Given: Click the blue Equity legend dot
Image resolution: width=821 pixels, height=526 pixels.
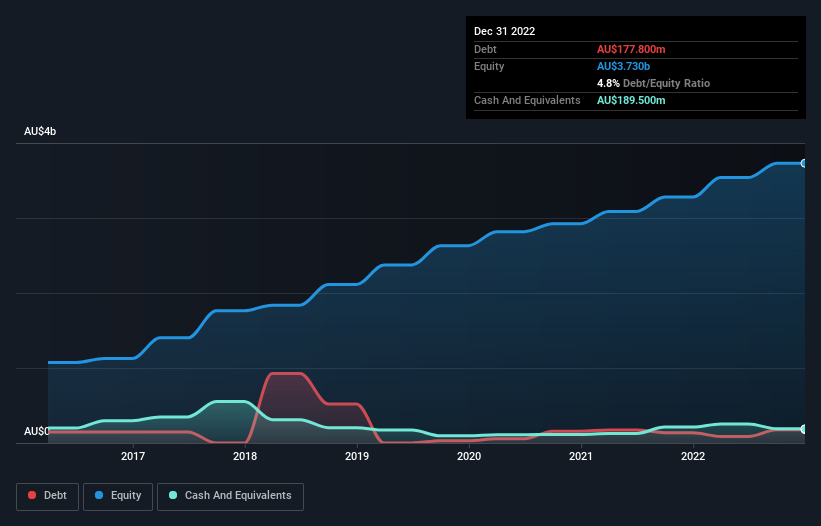Looking at the screenshot, I should point(99,495).
